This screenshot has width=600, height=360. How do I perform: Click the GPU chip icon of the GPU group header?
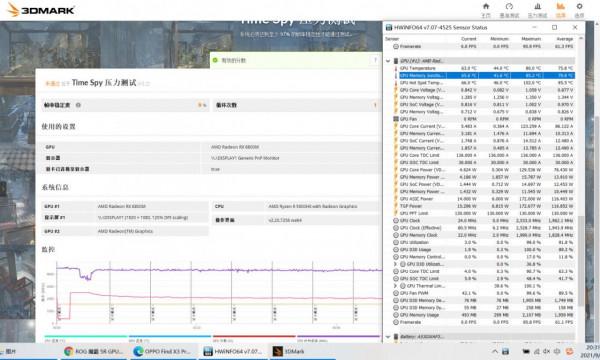tap(396, 61)
